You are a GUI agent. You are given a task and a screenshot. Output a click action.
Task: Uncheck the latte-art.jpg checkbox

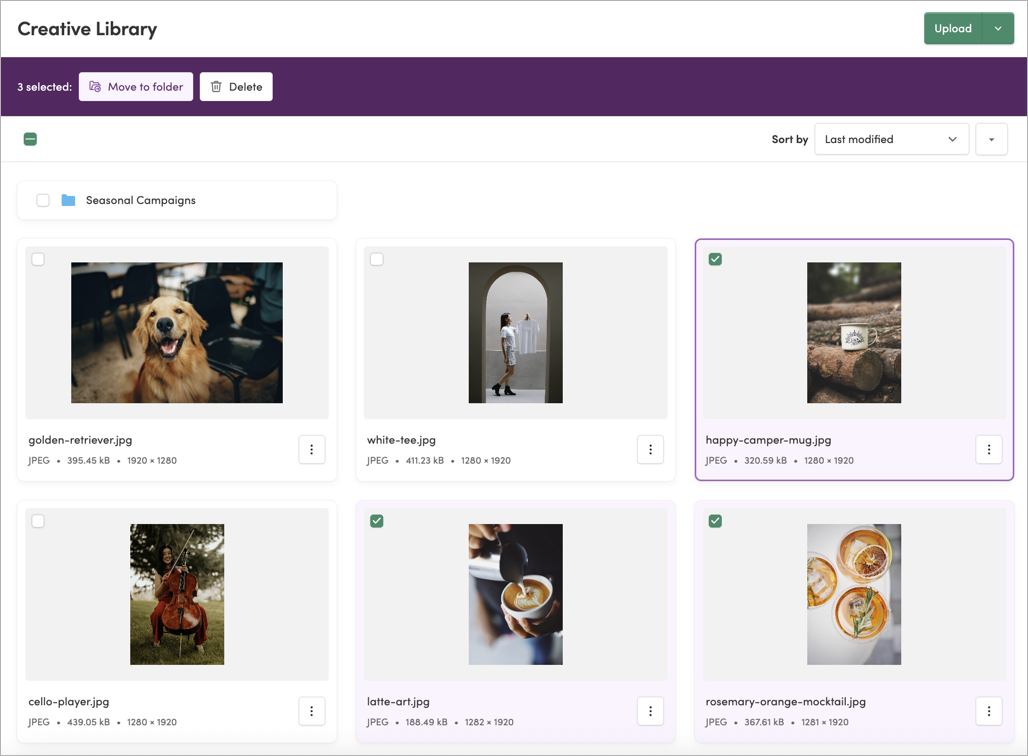(376, 521)
